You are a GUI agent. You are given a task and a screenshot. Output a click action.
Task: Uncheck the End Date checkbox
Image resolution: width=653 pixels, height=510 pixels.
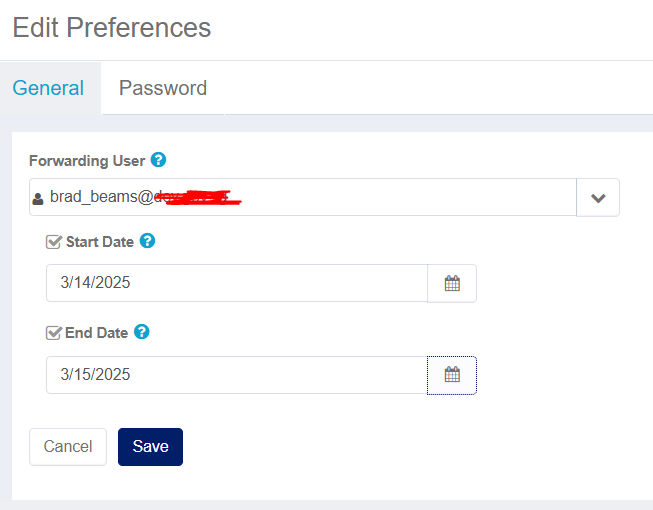pos(53,333)
